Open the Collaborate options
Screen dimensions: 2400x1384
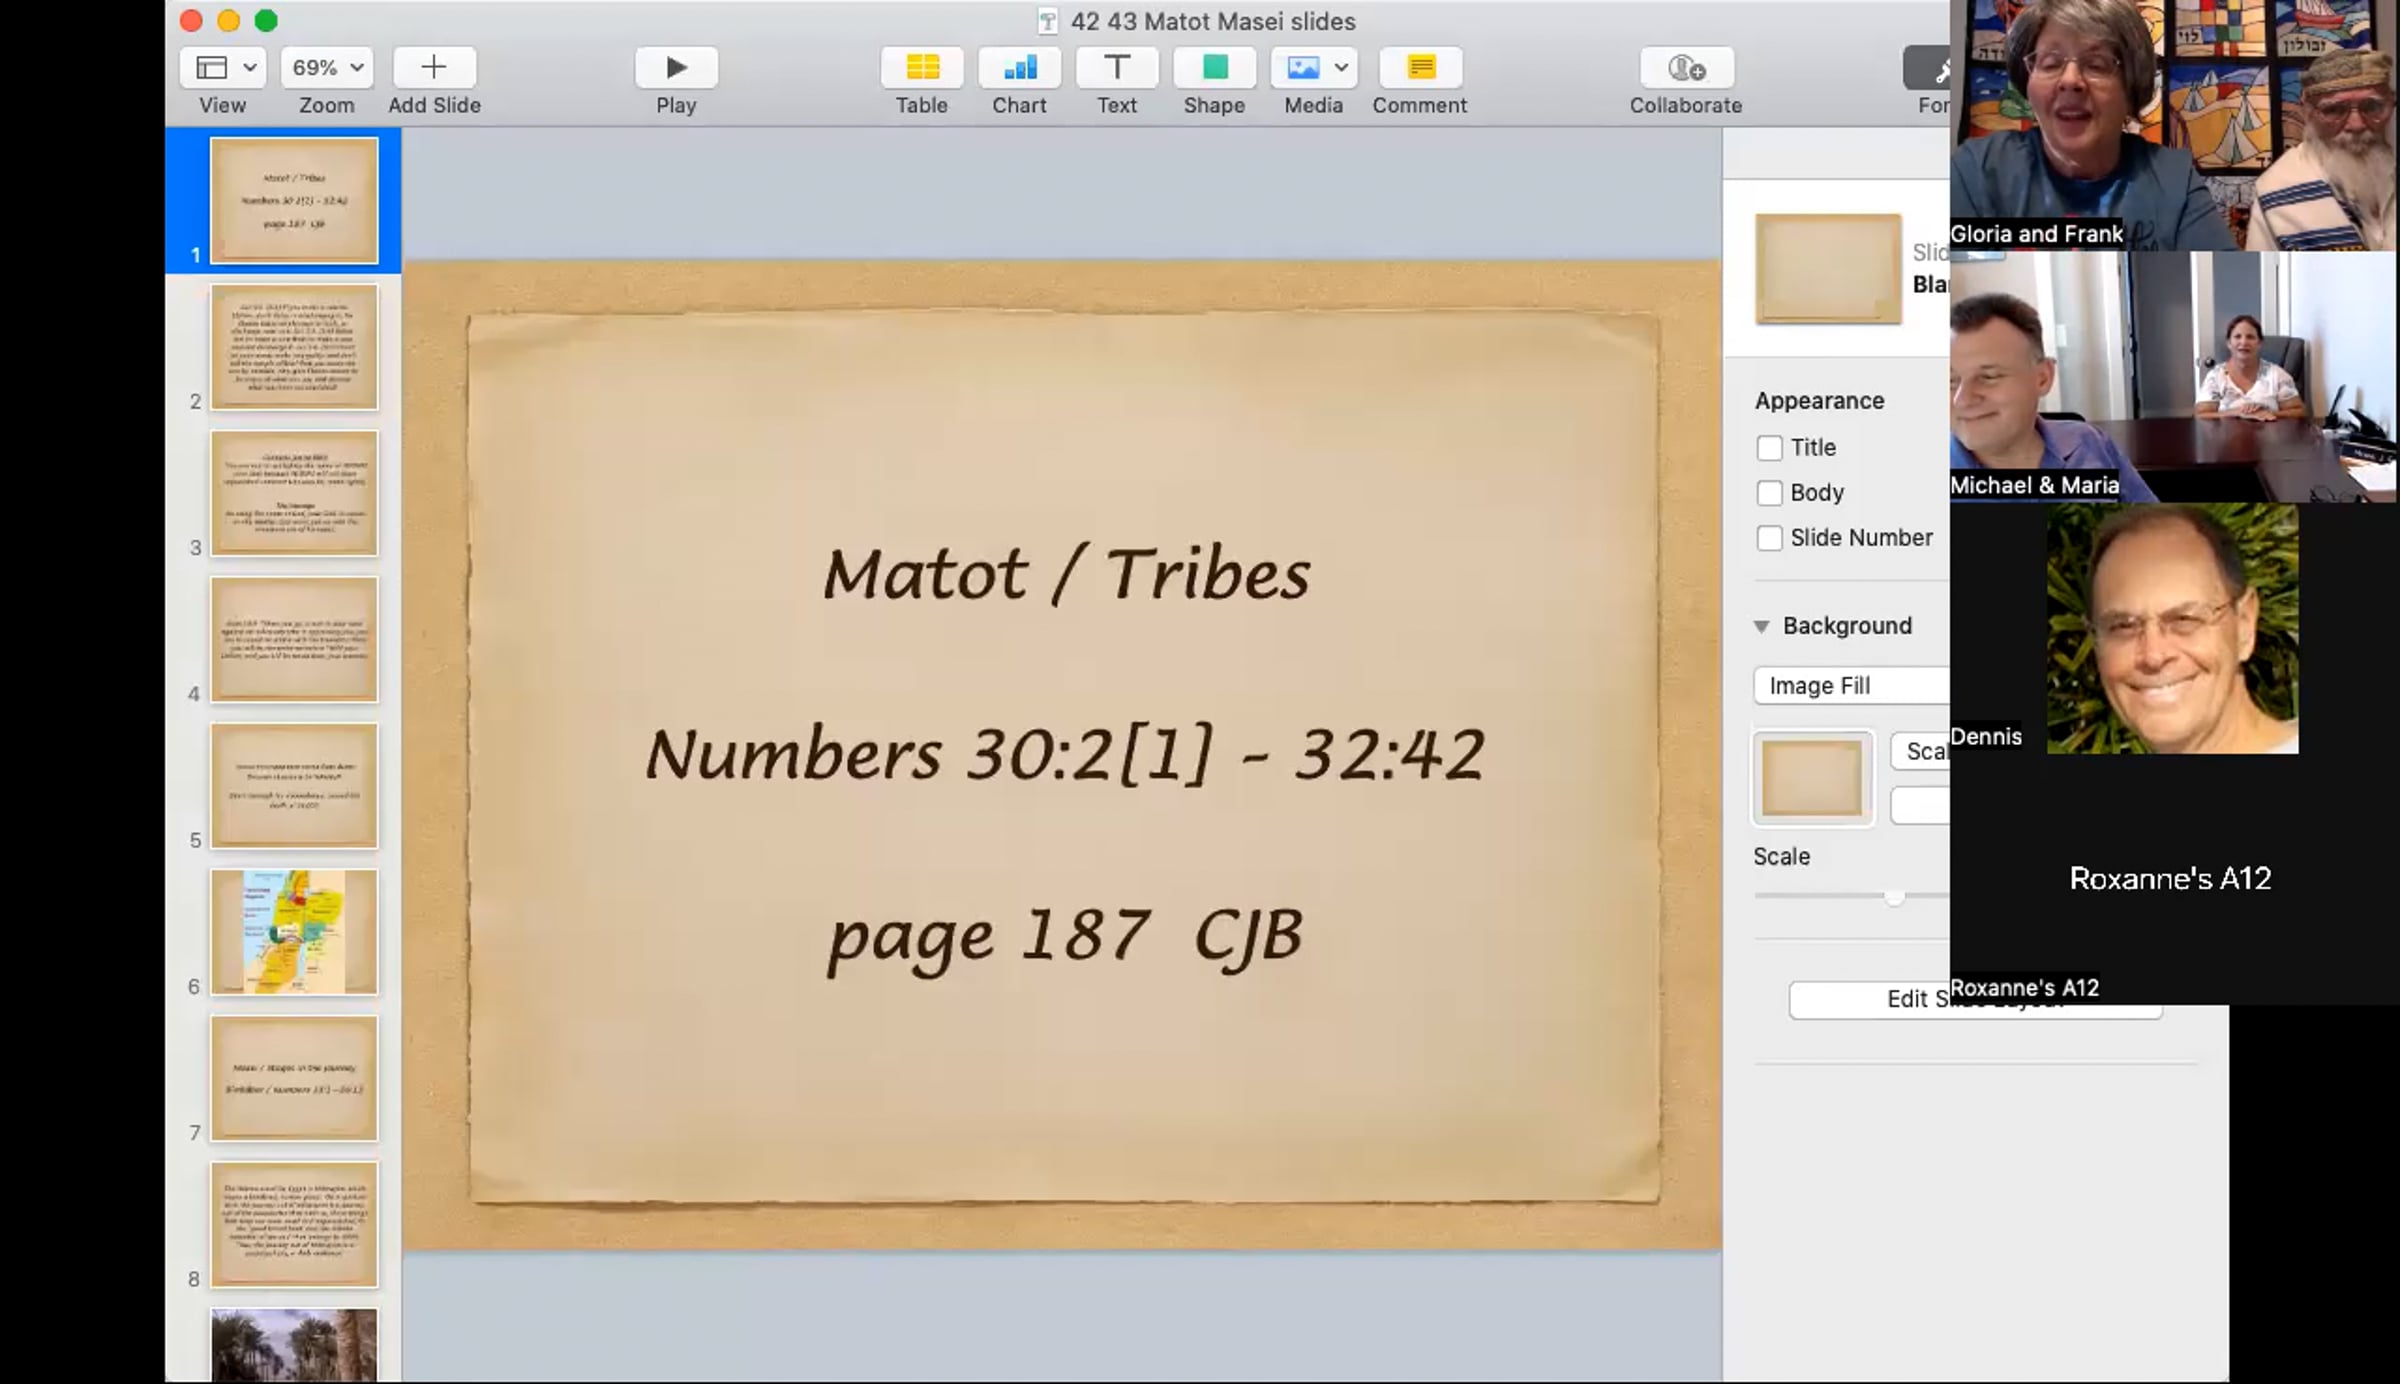(x=1686, y=68)
